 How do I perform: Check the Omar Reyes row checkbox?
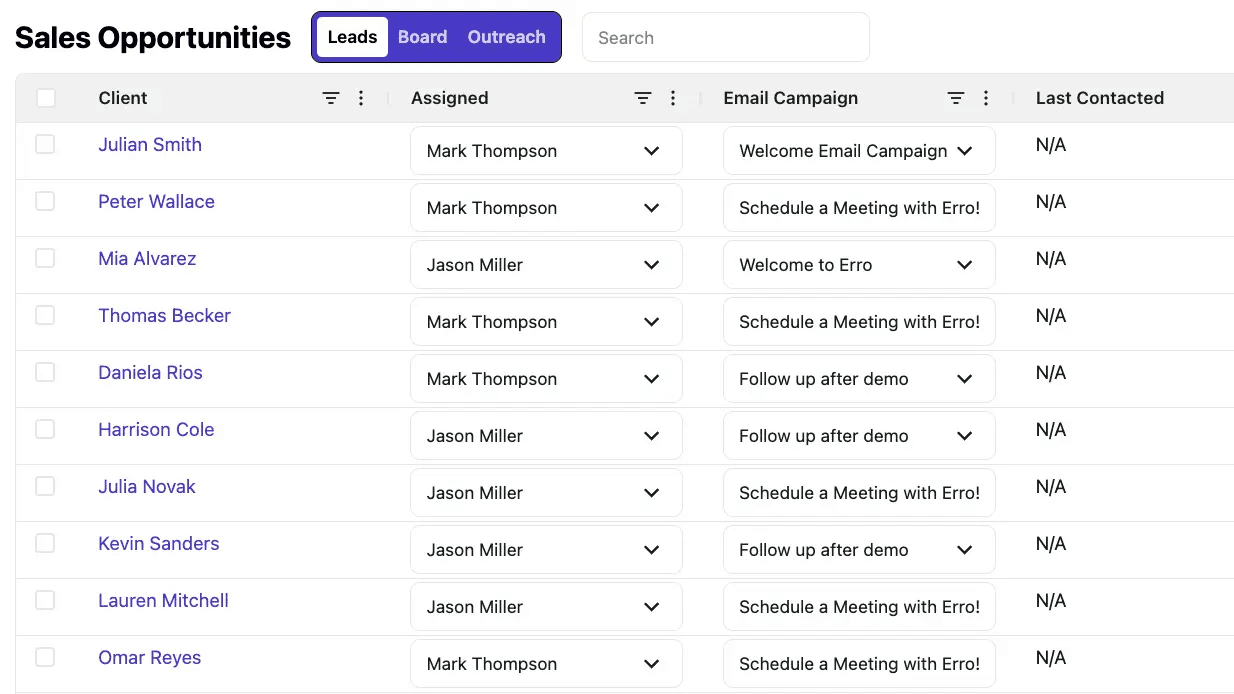pyautogui.click(x=45, y=657)
